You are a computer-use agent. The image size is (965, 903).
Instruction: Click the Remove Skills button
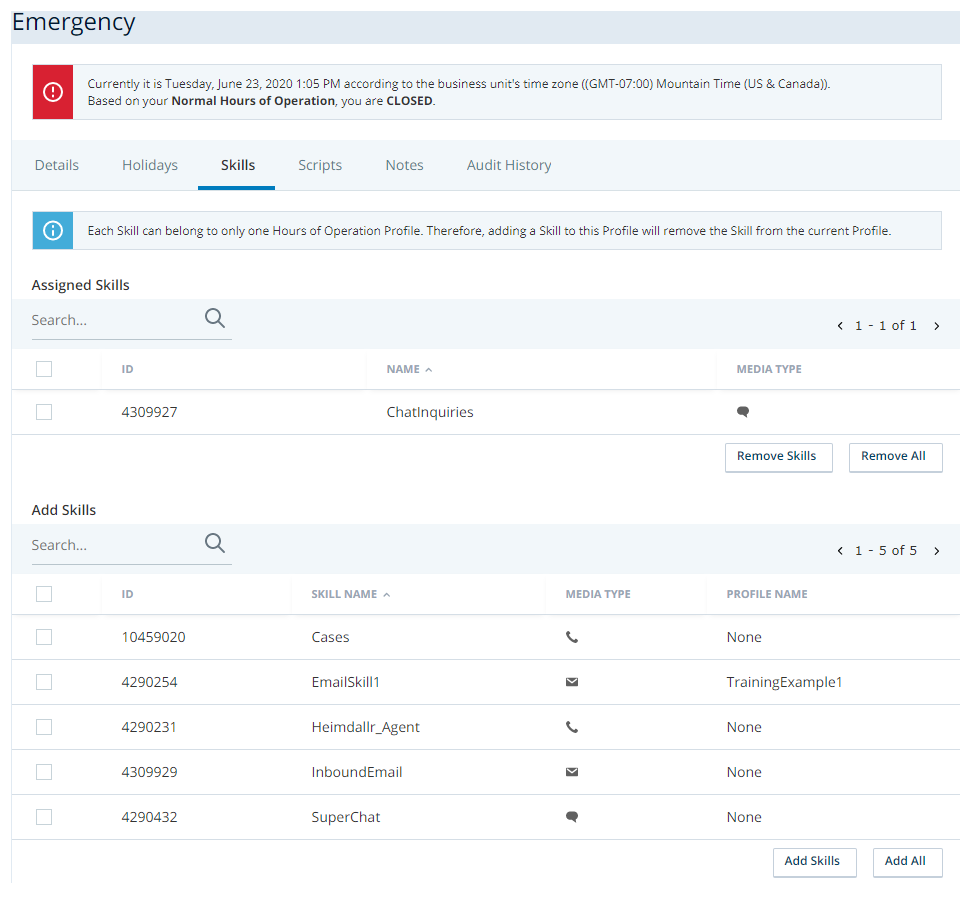[x=779, y=457]
